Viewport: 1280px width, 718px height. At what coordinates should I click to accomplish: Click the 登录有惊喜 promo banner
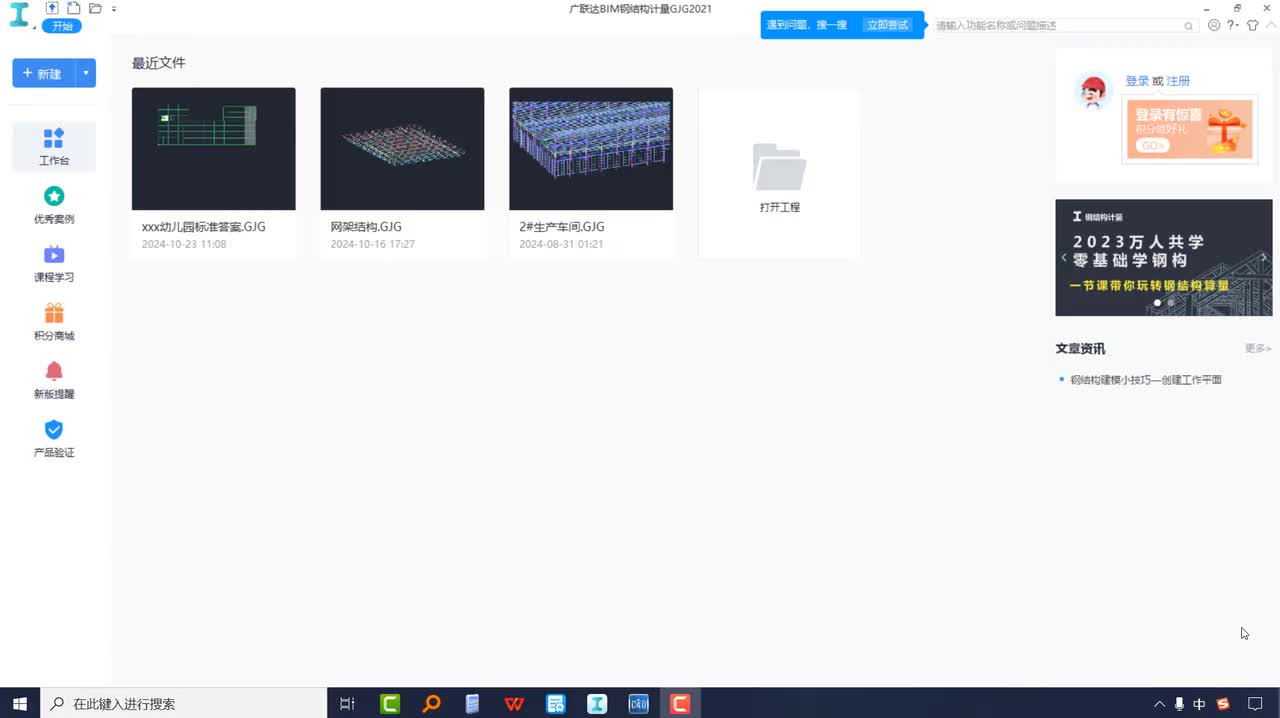pyautogui.click(x=1190, y=129)
